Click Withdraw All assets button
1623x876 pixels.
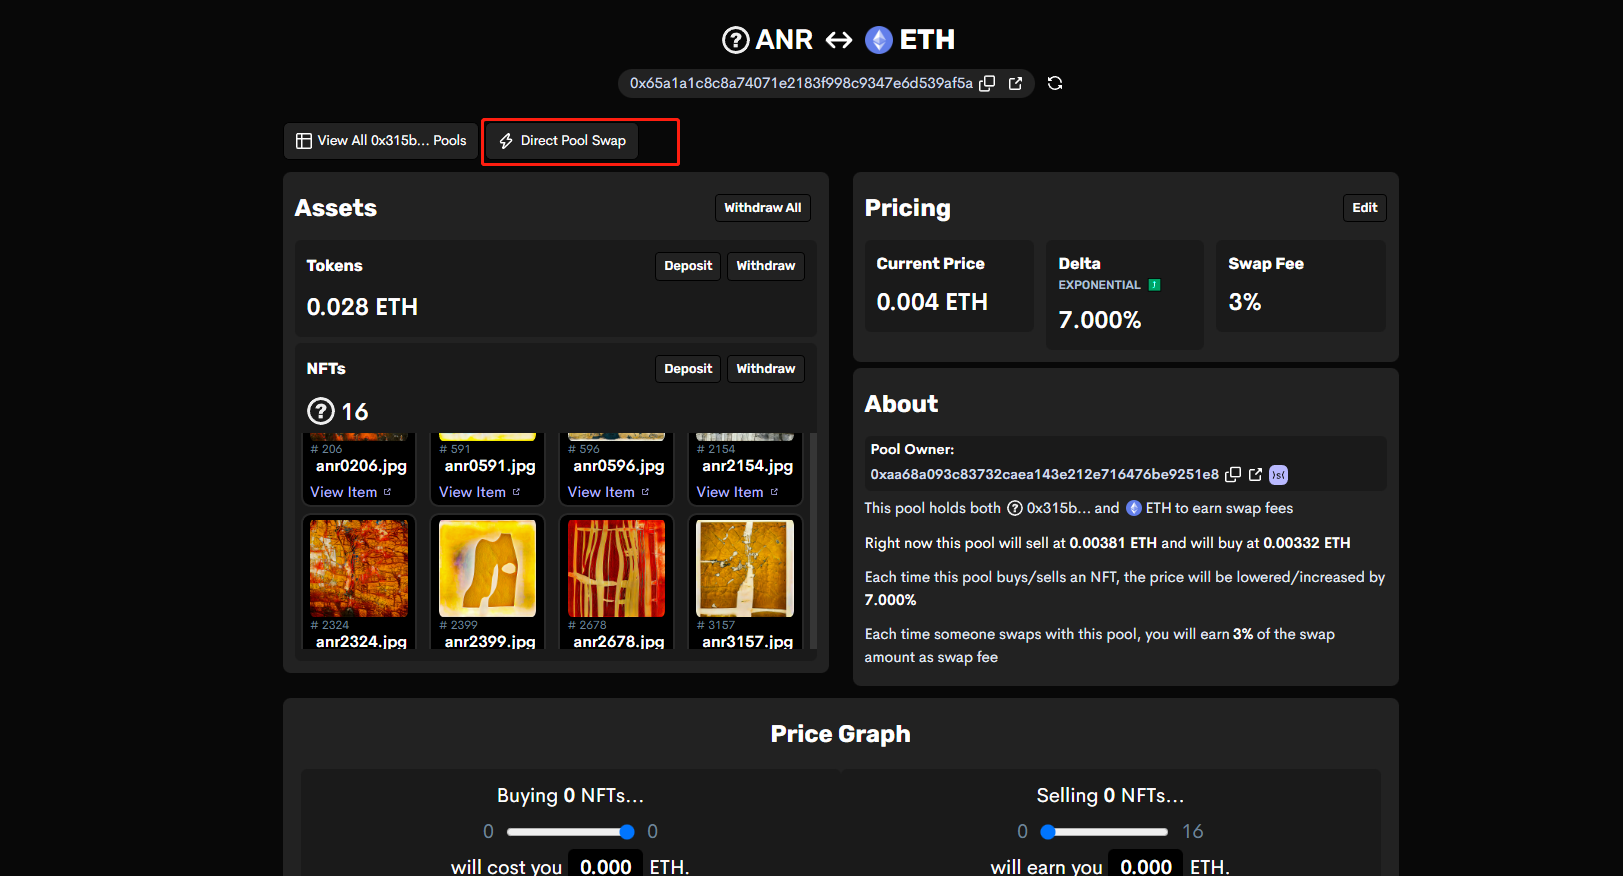tap(762, 208)
